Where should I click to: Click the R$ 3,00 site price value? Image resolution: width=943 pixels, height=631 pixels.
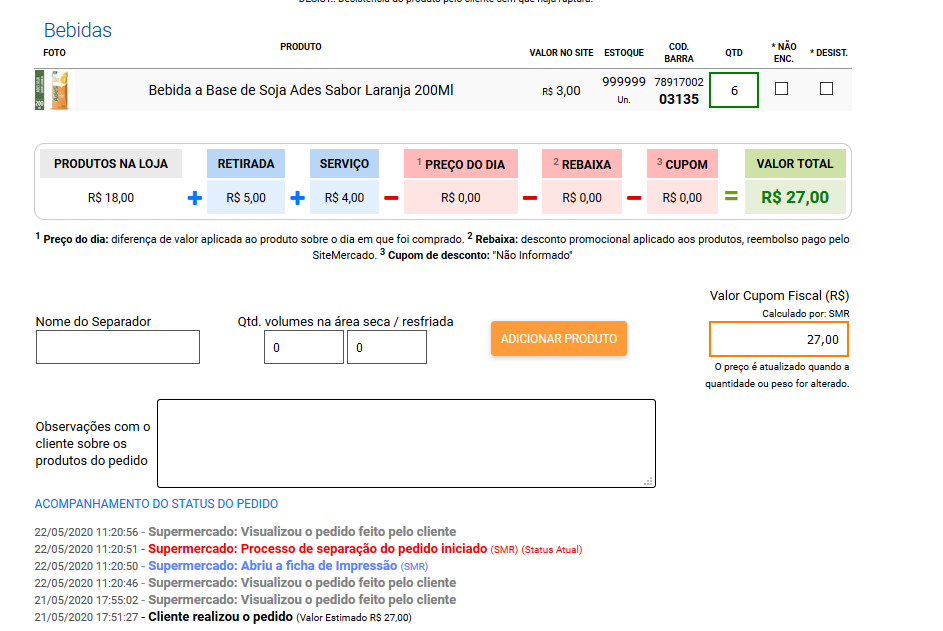point(561,91)
